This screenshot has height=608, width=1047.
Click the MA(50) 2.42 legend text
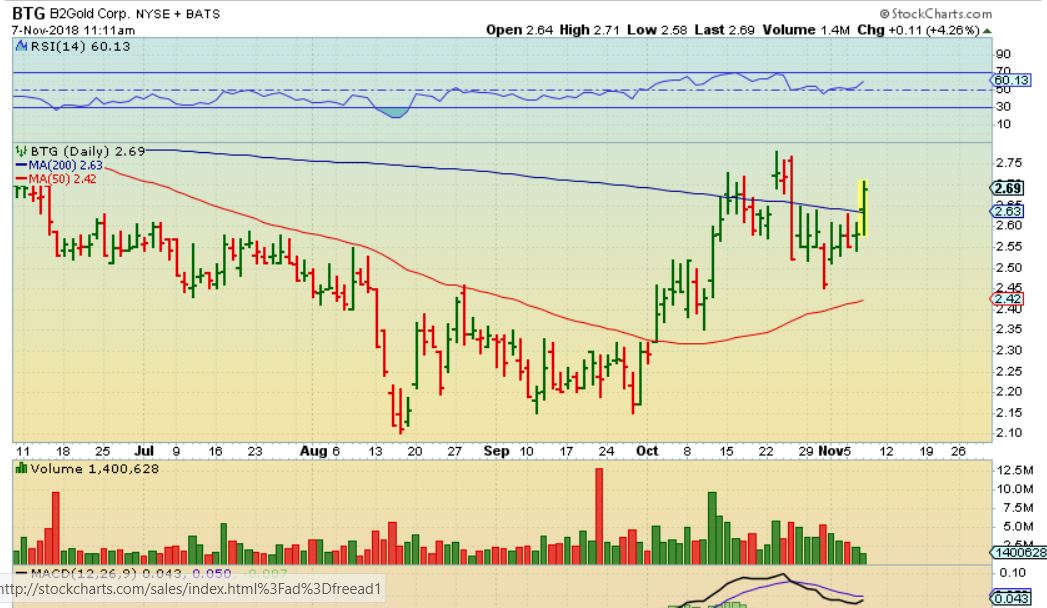coord(62,179)
